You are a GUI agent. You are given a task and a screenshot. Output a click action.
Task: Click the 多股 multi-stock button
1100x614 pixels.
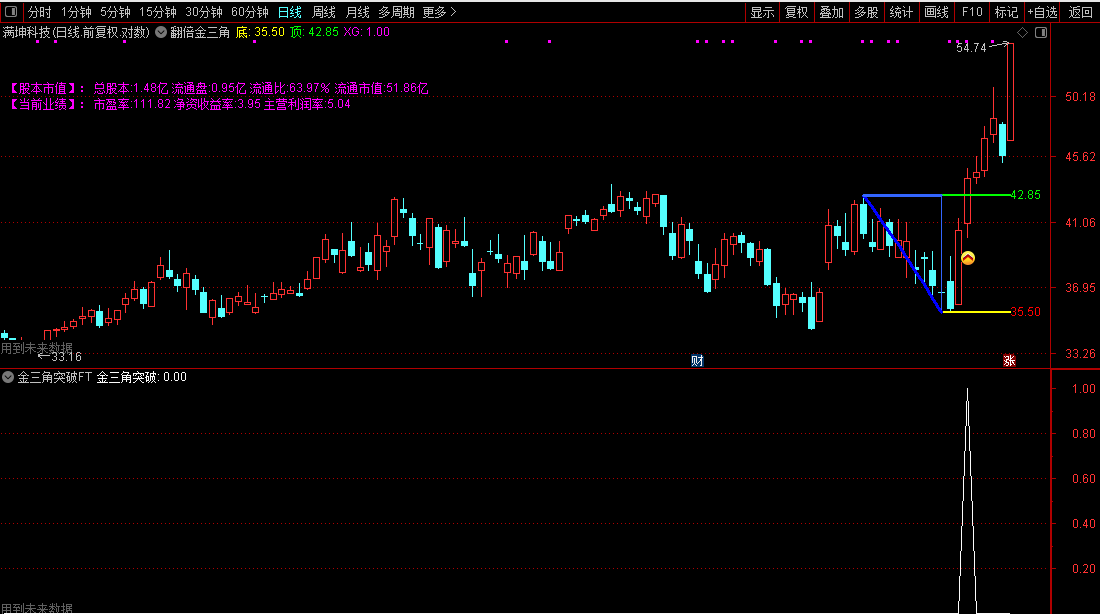click(866, 12)
